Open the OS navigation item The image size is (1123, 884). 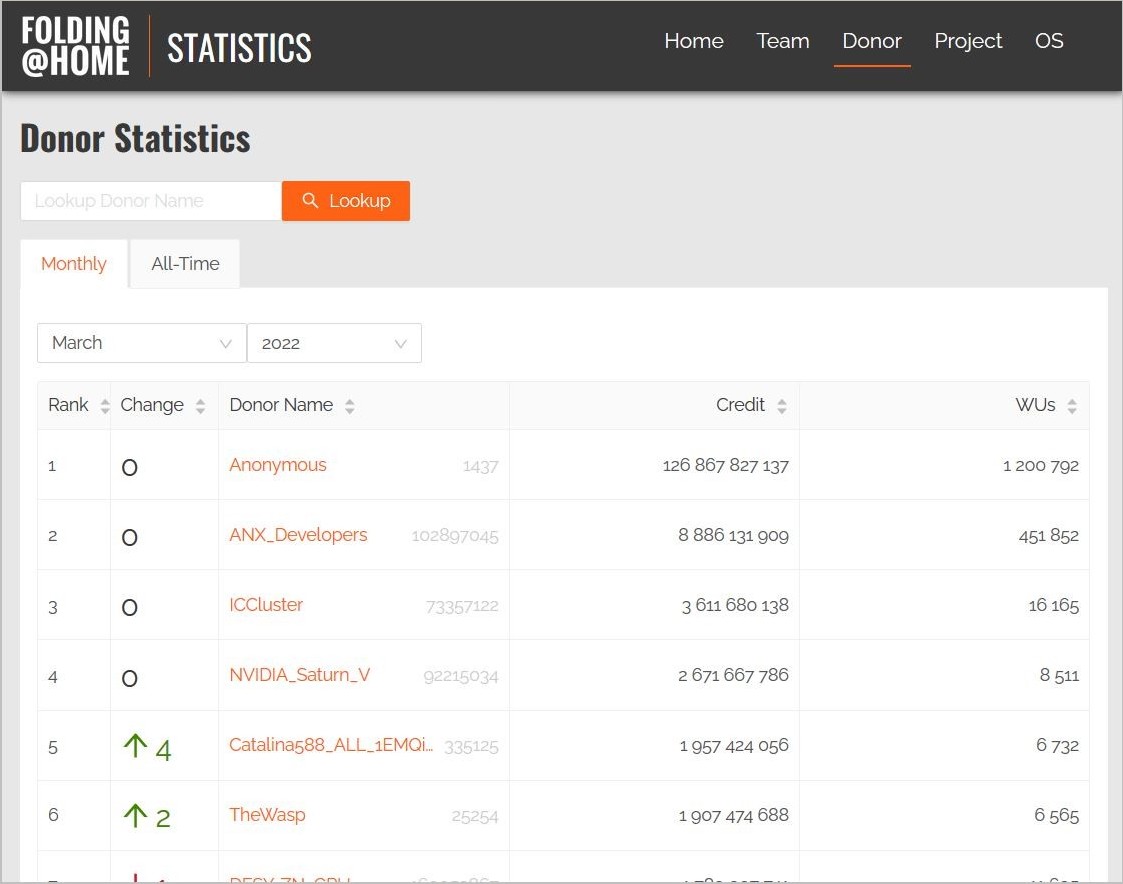click(1049, 41)
